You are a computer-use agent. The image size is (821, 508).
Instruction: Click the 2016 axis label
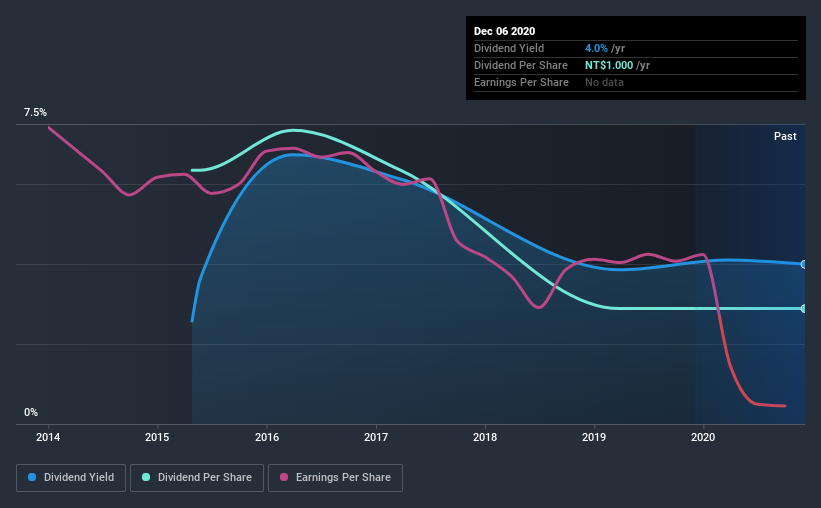click(267, 437)
